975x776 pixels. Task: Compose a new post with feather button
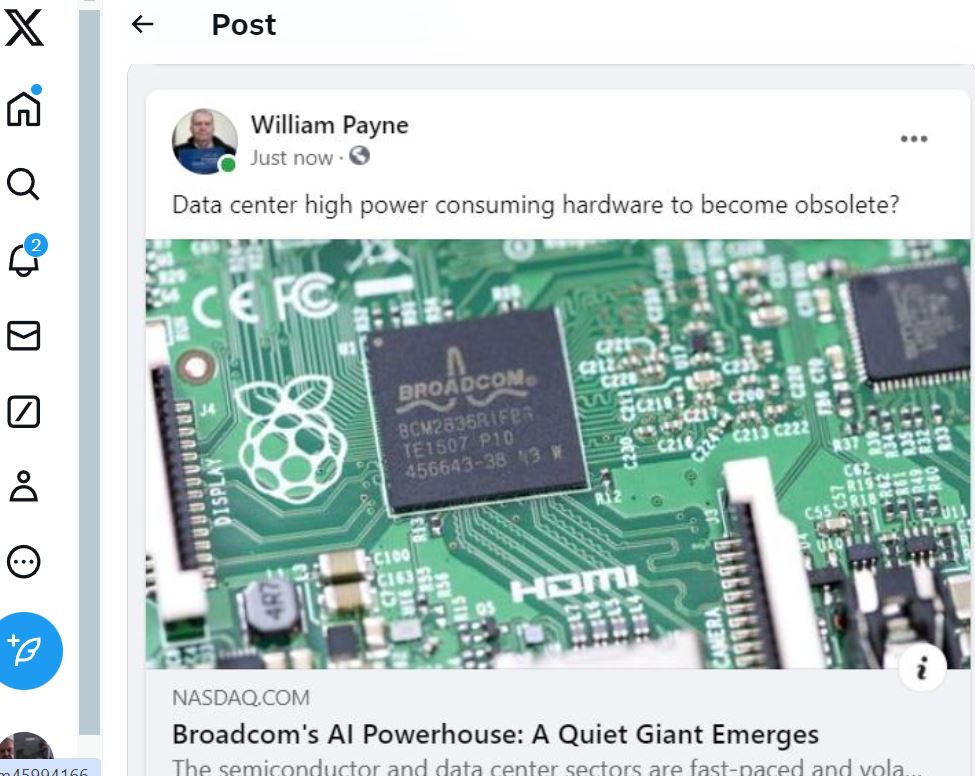(27, 651)
